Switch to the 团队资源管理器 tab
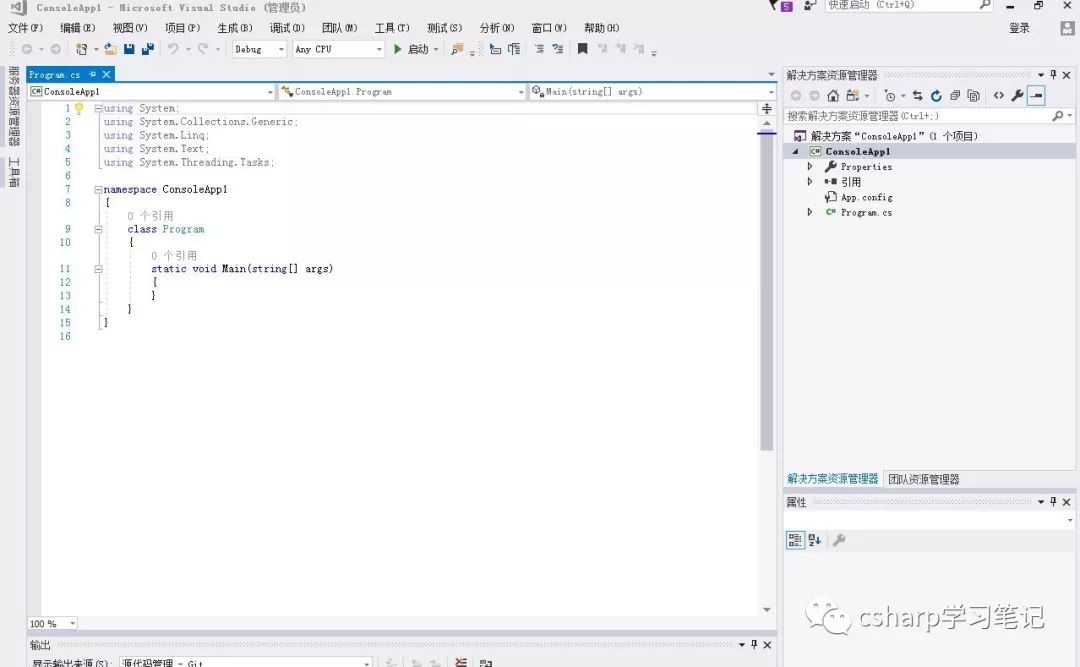 tap(924, 479)
